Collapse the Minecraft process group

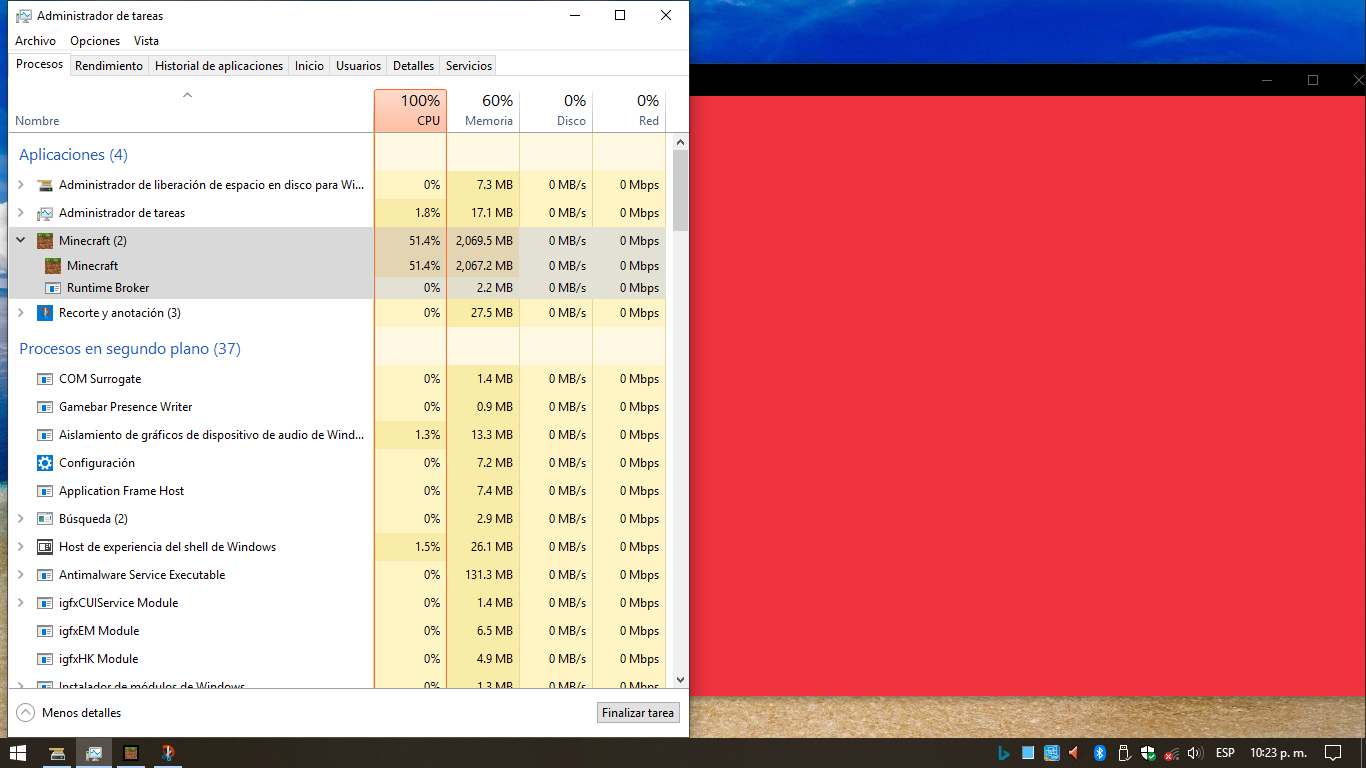pyautogui.click(x=21, y=240)
